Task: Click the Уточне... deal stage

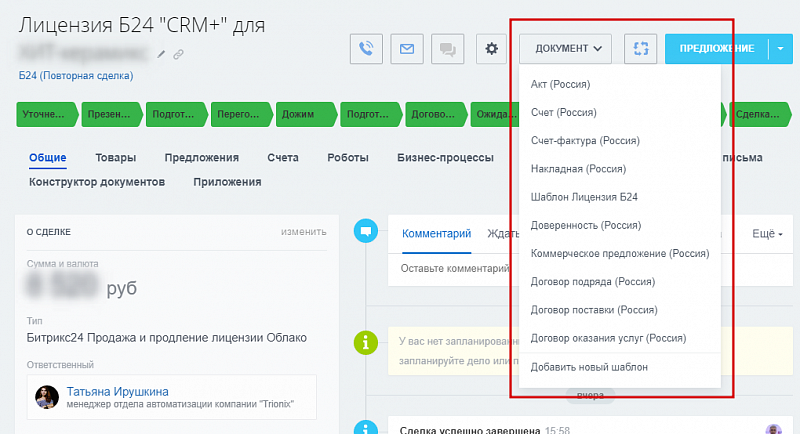Action: [46, 114]
